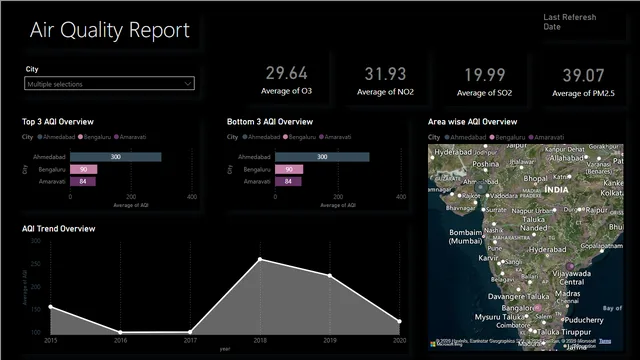This screenshot has height=360, width=640.
Task: Click the Bottom 3 AQI Overview title
Action: [x=270, y=122]
